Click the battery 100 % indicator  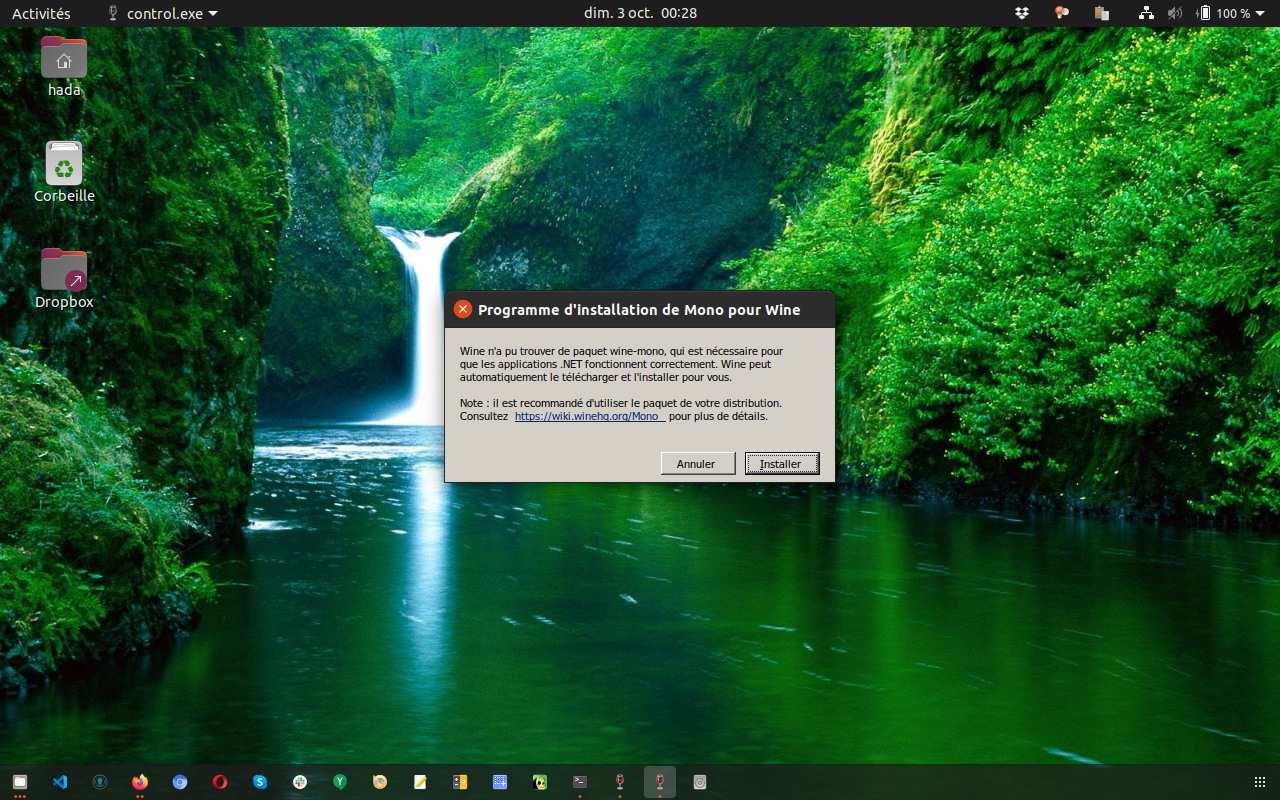pos(1224,13)
